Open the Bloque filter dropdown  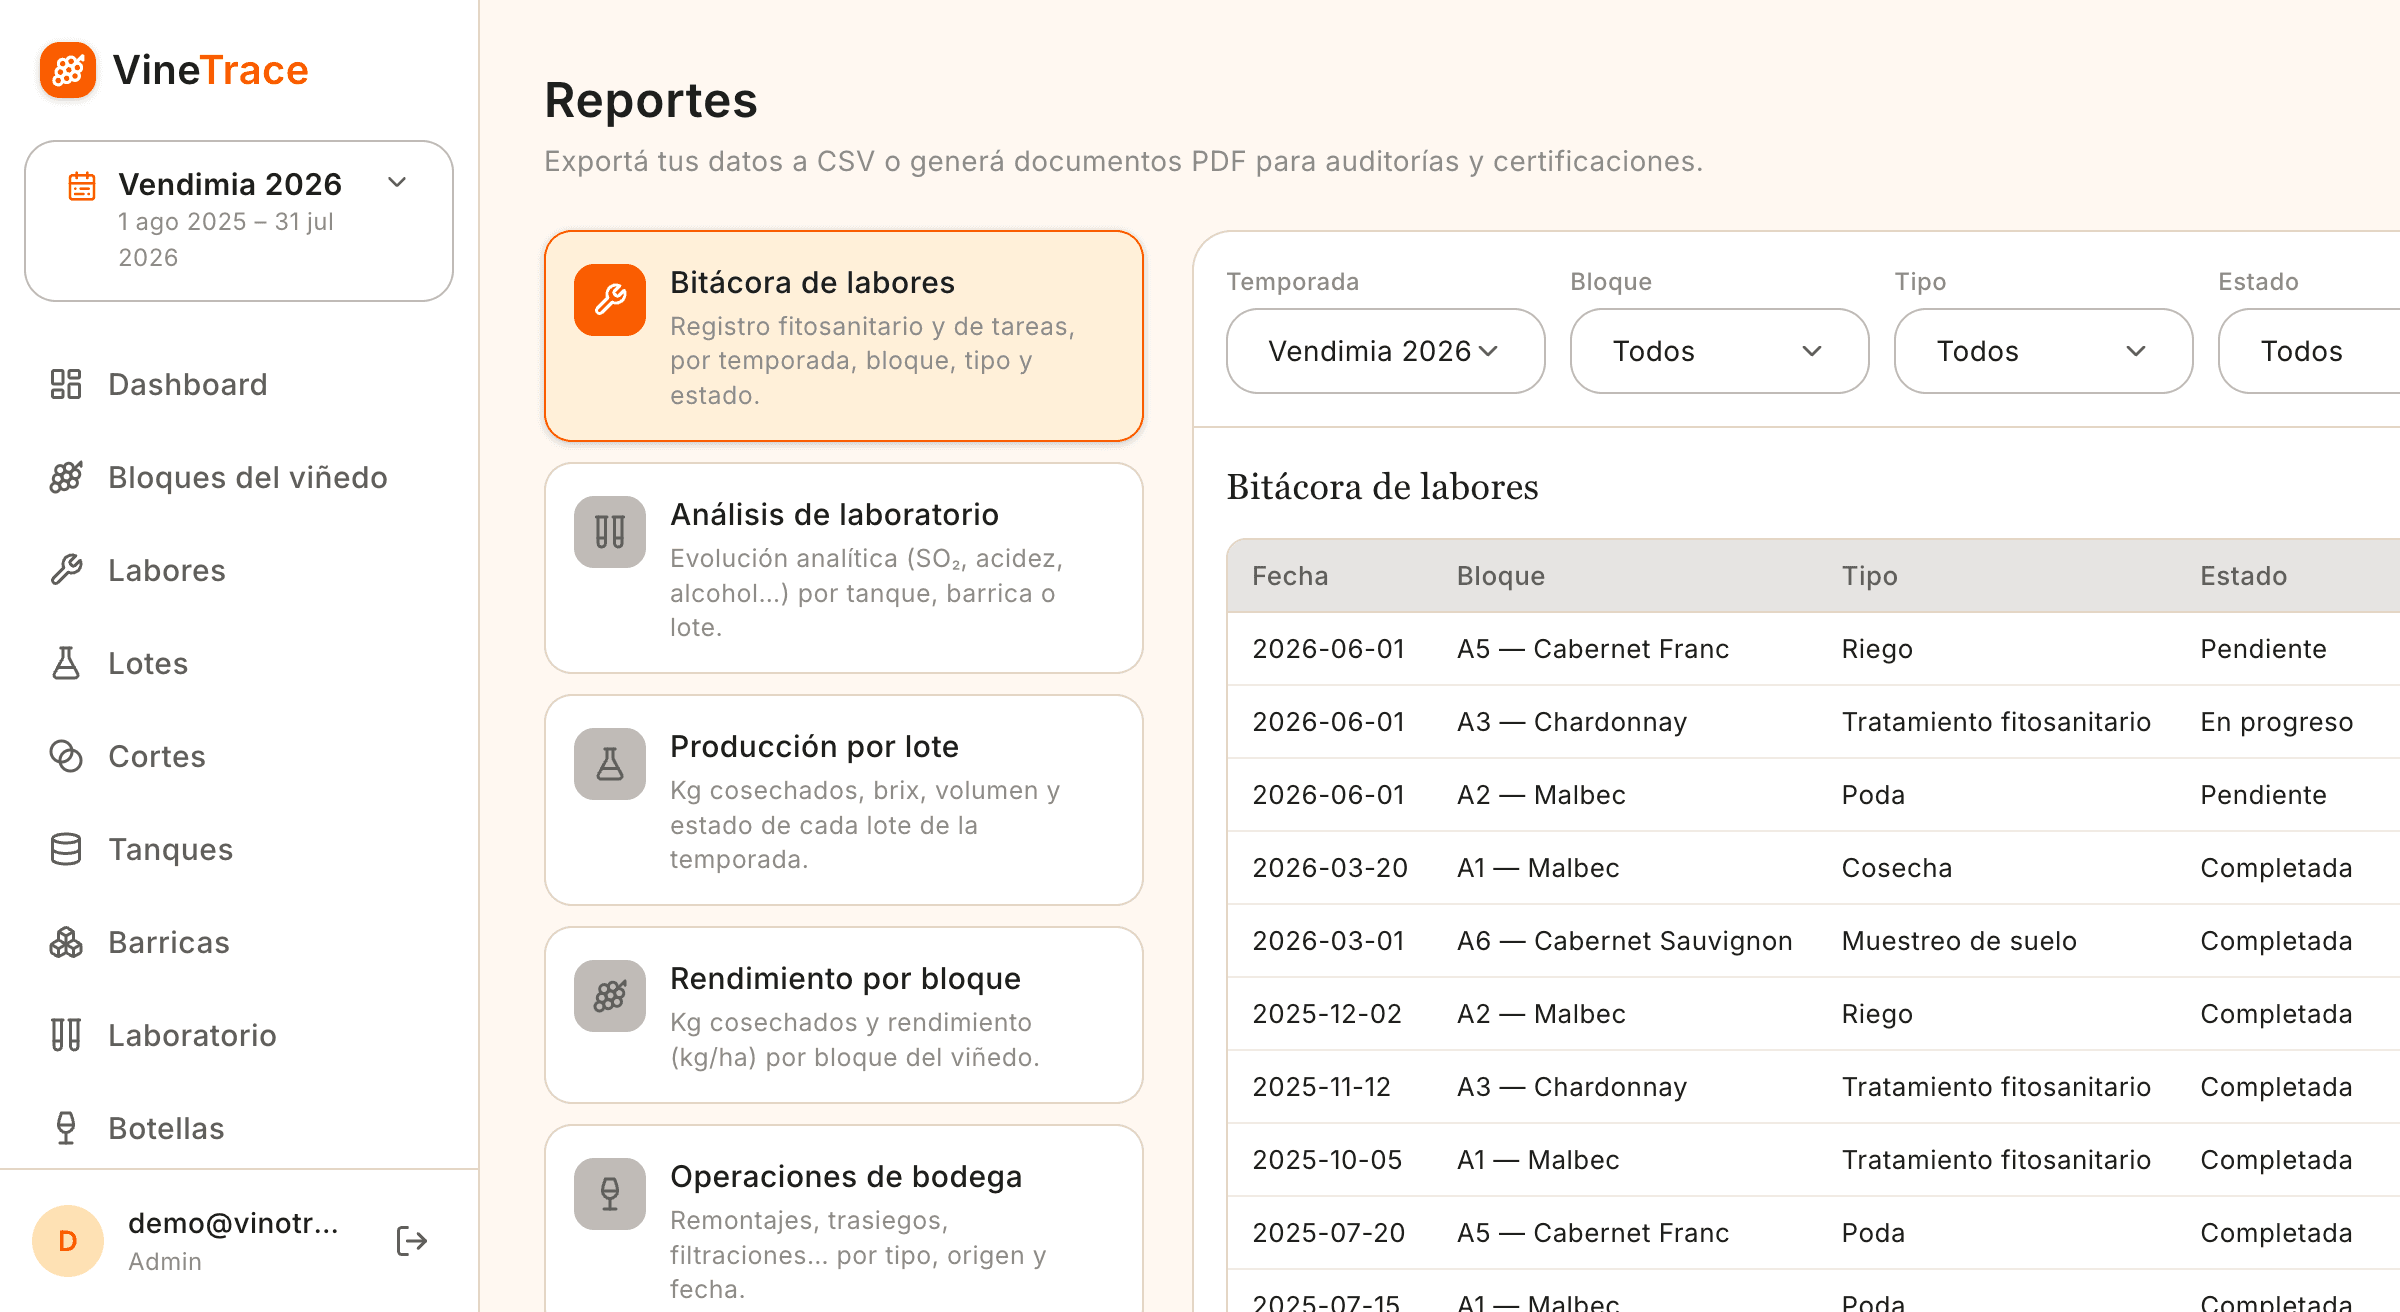tap(1719, 351)
